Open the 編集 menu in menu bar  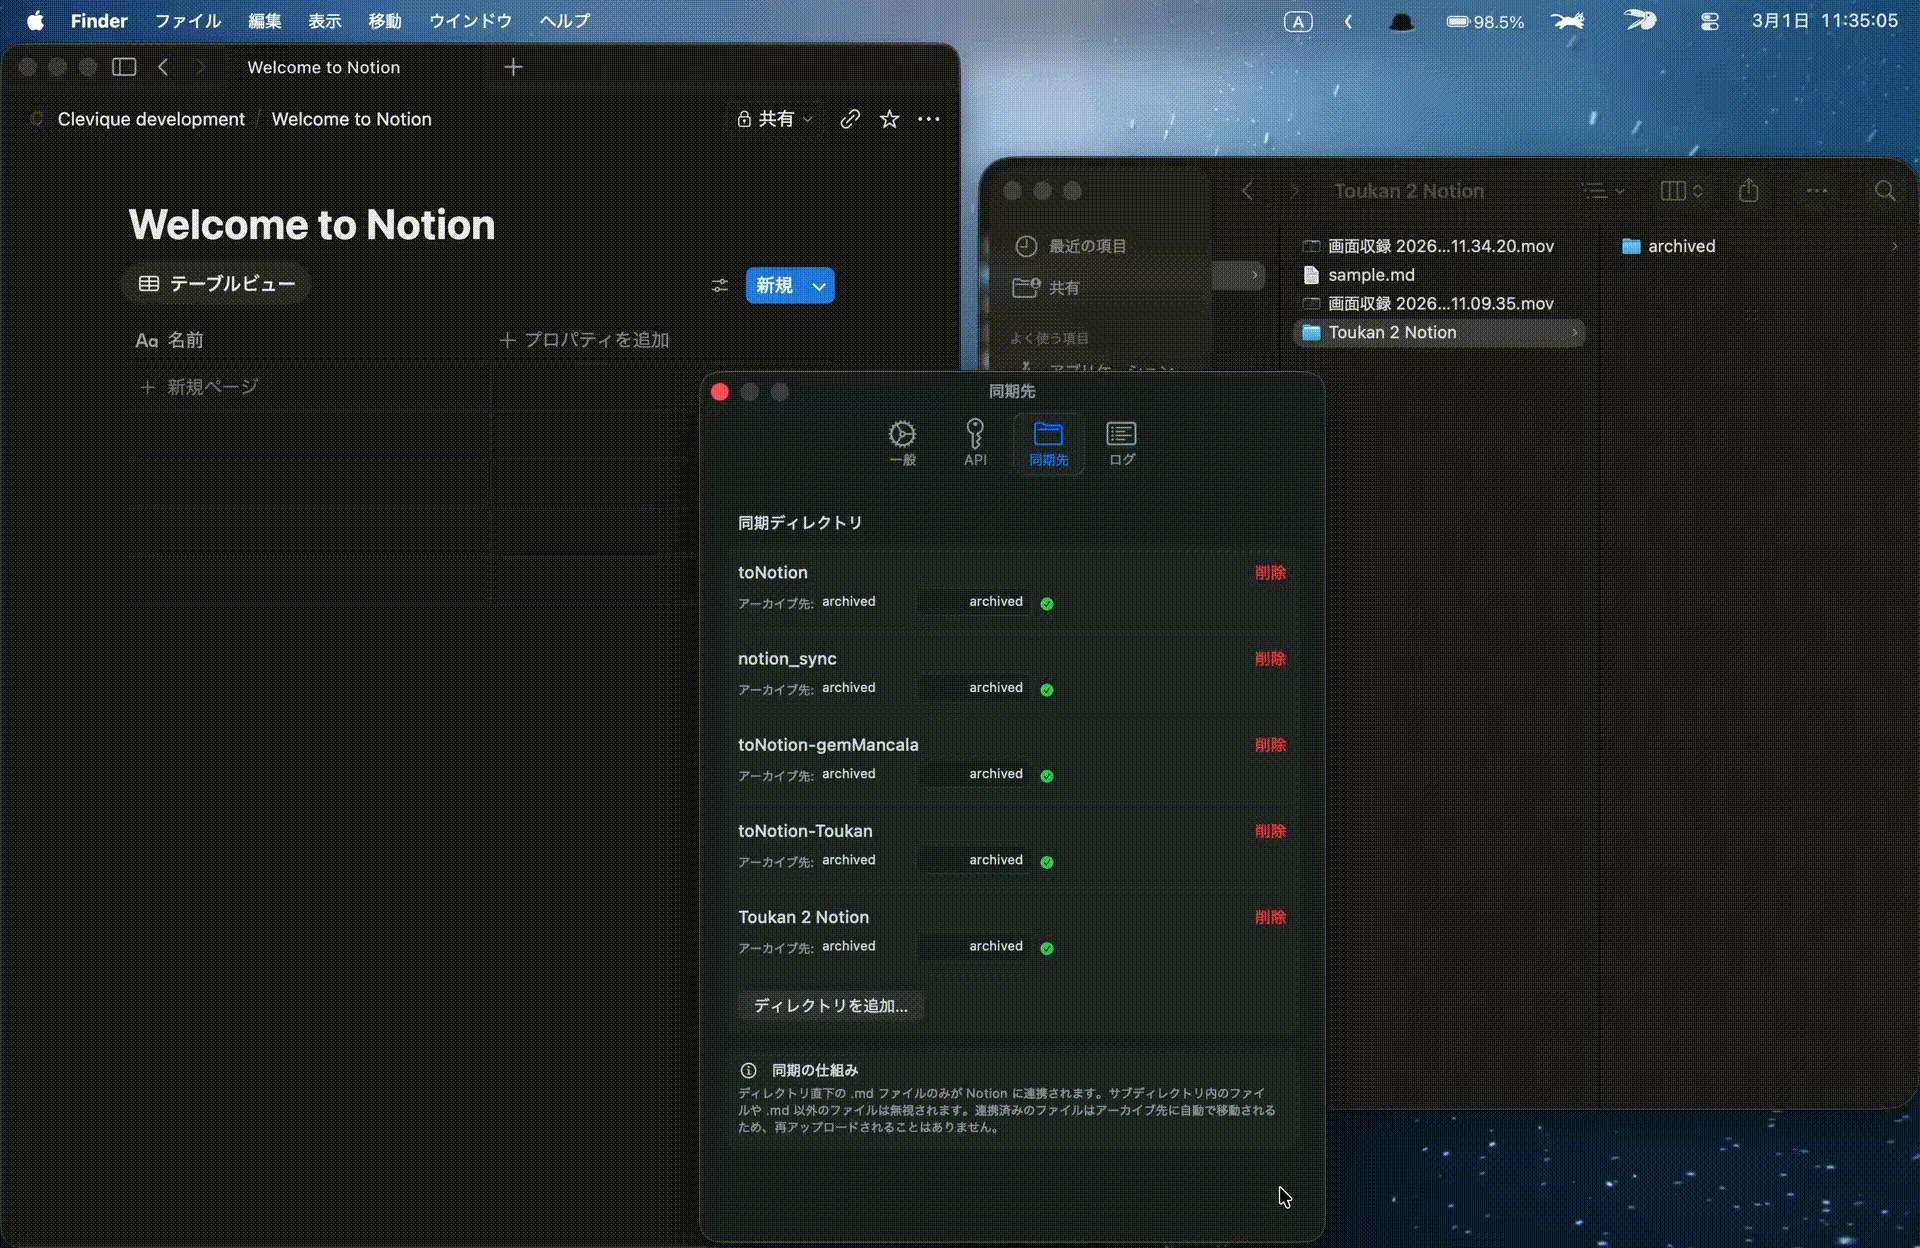264,21
